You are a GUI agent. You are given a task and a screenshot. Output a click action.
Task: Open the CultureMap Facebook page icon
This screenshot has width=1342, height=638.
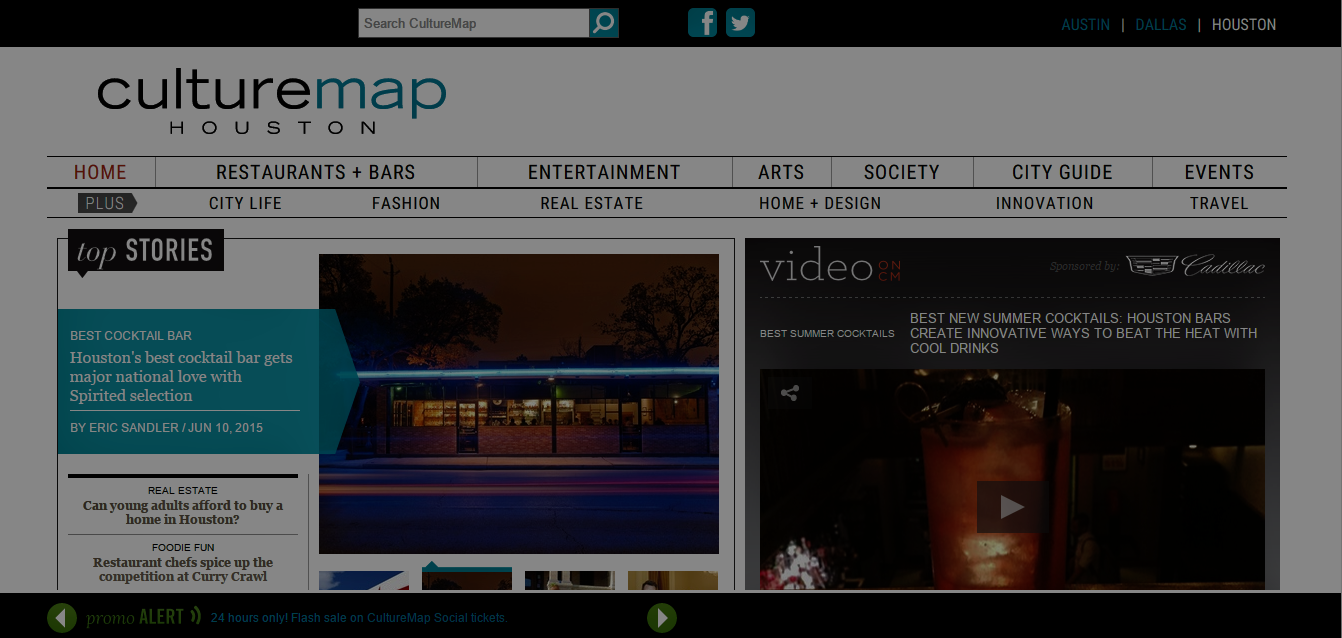[703, 22]
